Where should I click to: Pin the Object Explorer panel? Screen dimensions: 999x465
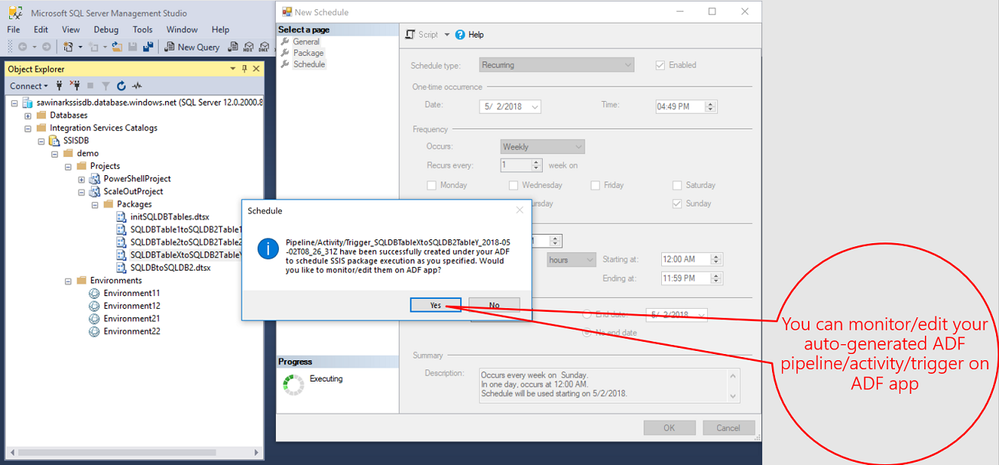[244, 69]
